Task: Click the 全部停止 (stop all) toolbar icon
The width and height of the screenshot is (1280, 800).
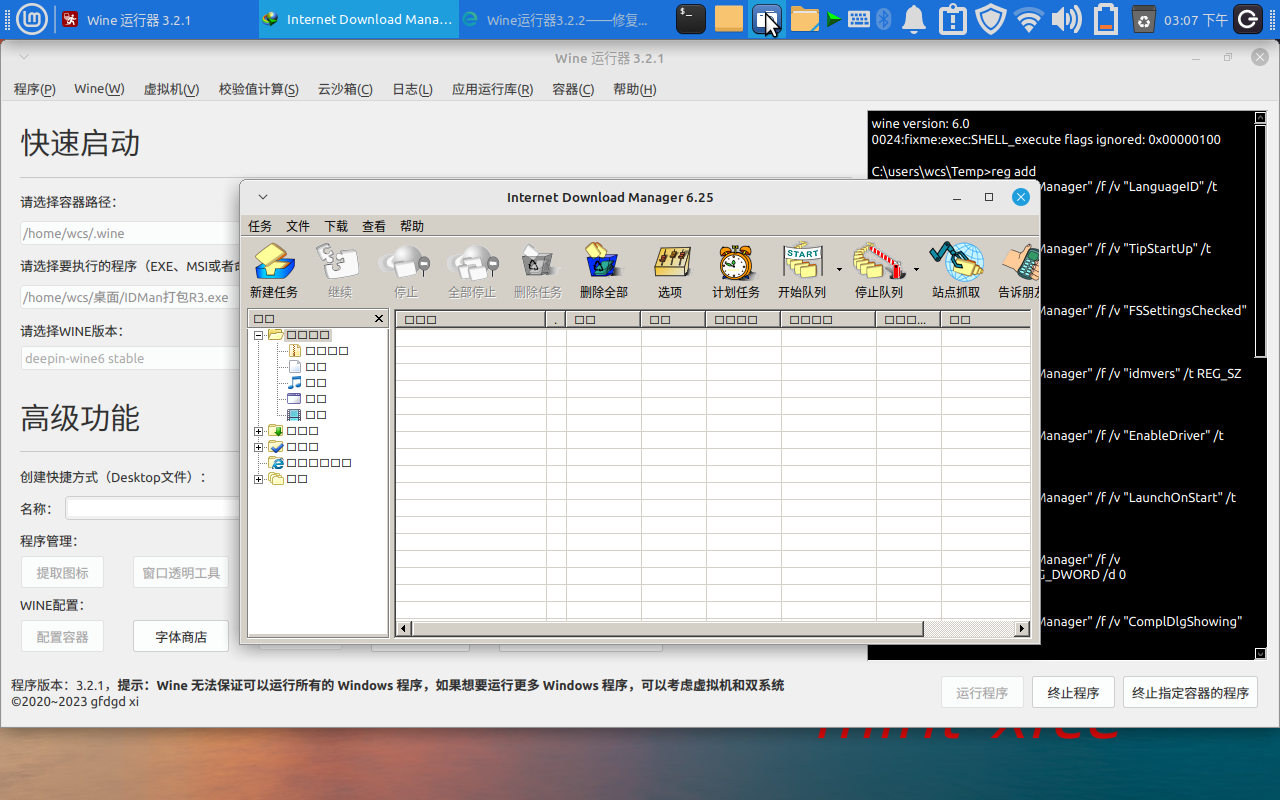Action: 471,264
